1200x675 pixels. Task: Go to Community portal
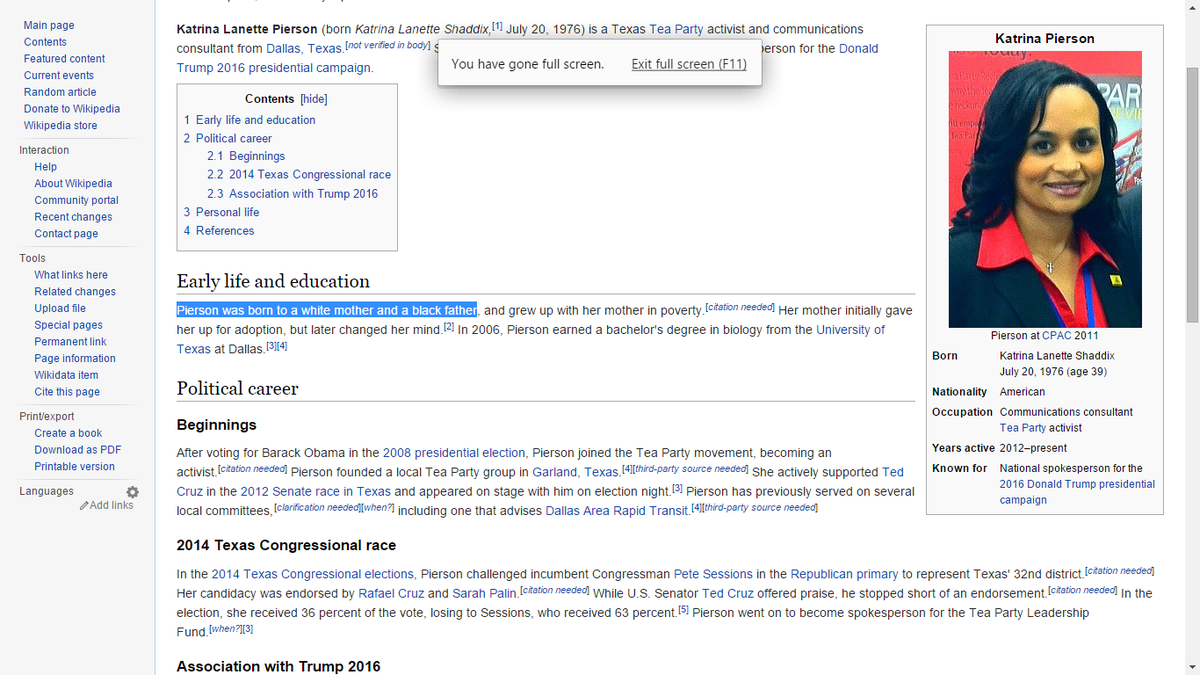coord(76,200)
